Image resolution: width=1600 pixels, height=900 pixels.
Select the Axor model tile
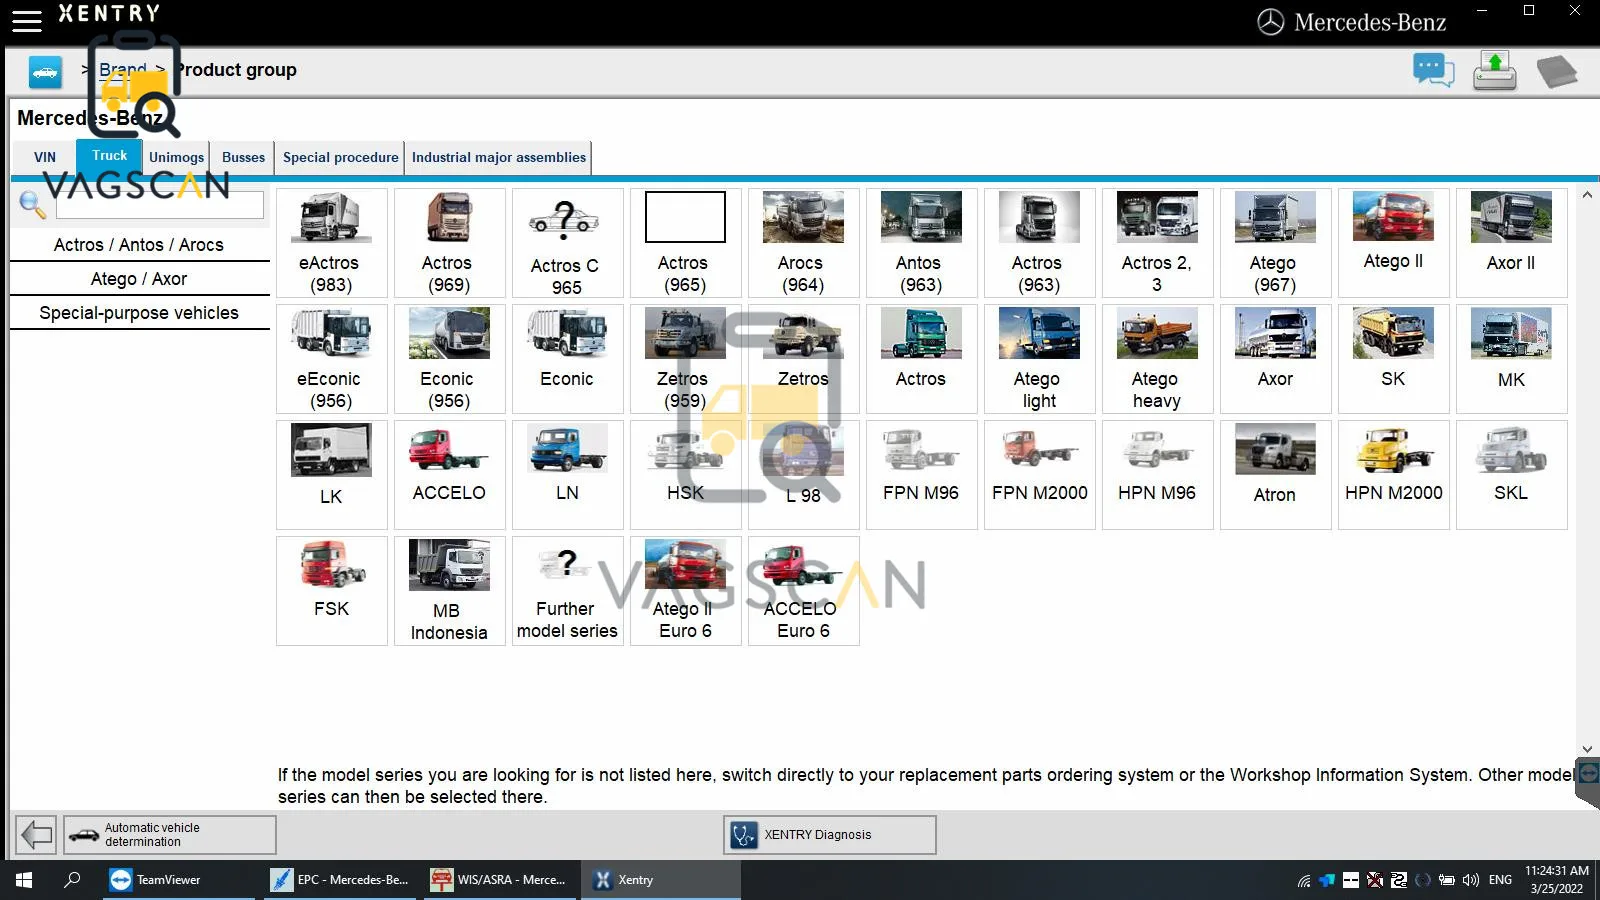pos(1275,359)
